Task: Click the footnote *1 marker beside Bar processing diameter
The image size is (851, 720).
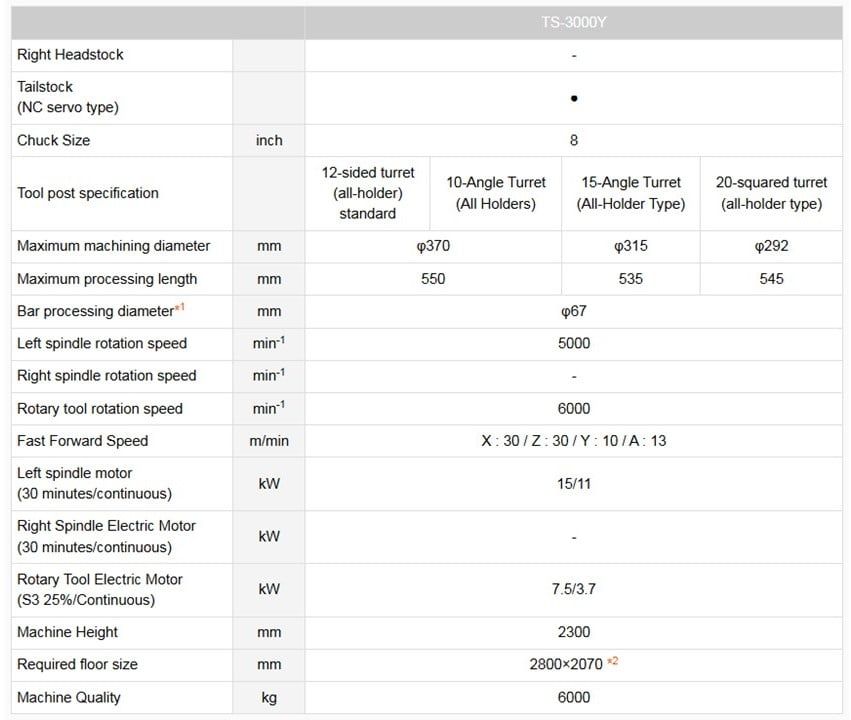Action: point(179,308)
